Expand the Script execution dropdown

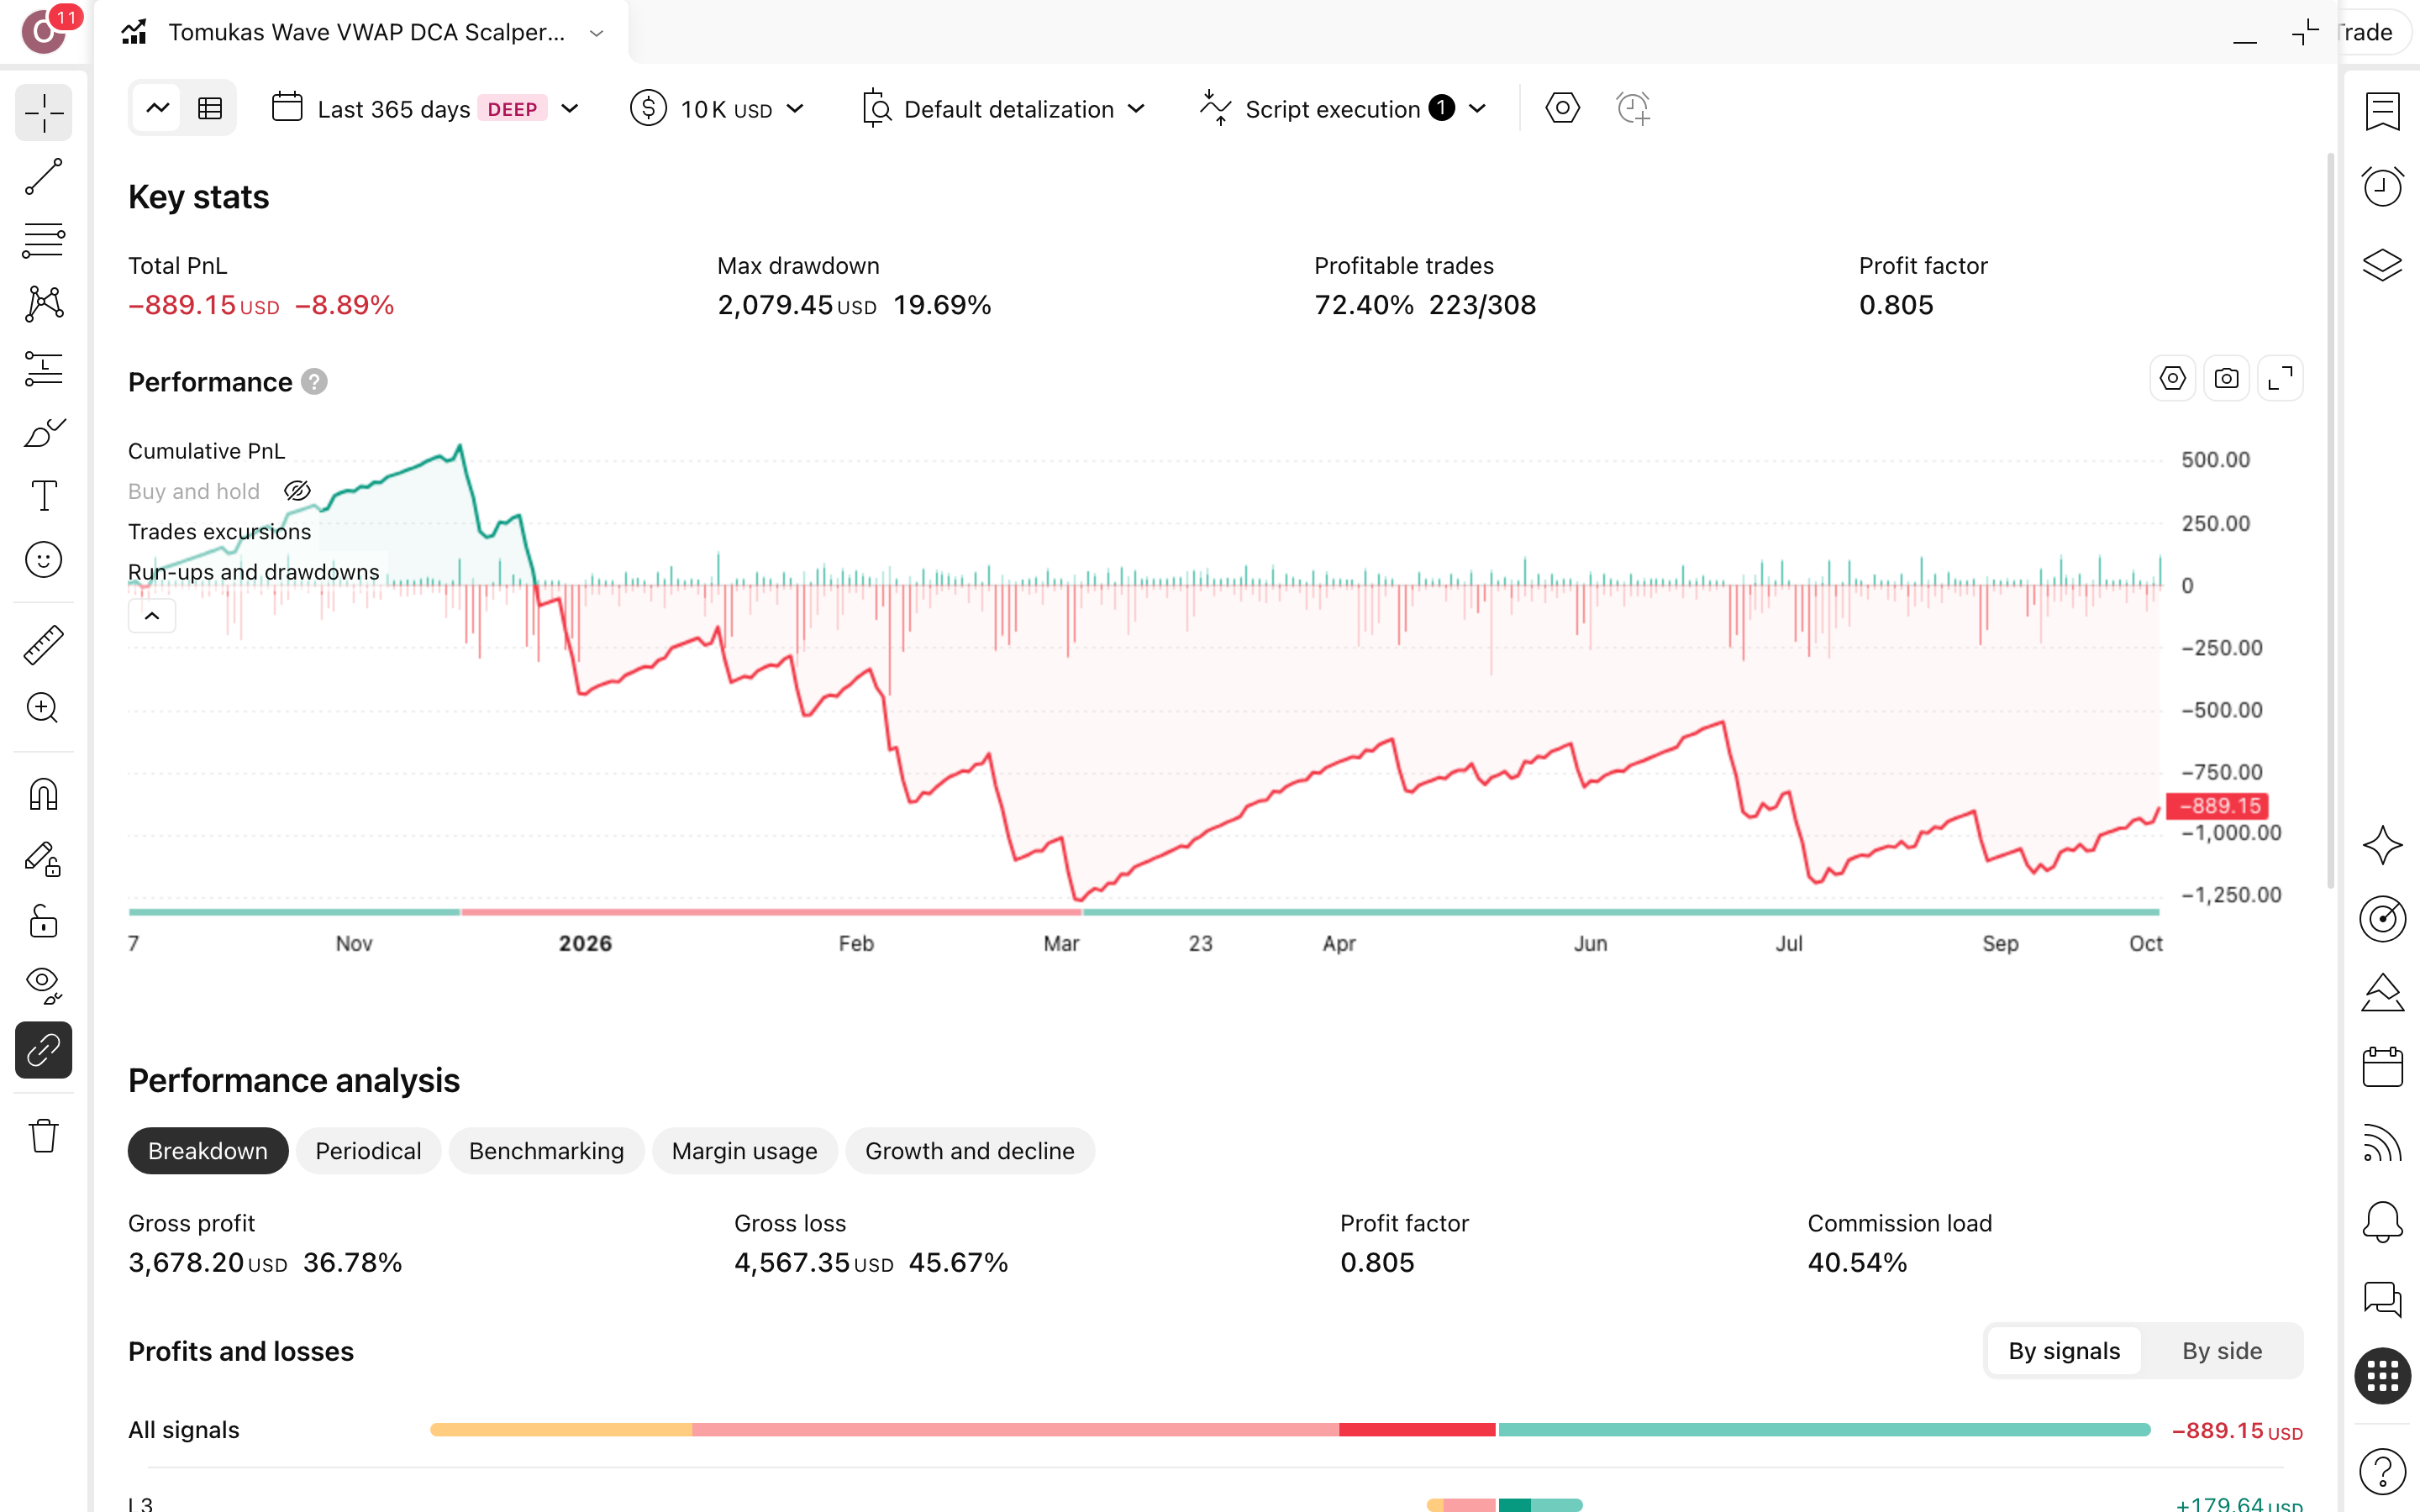point(1344,109)
